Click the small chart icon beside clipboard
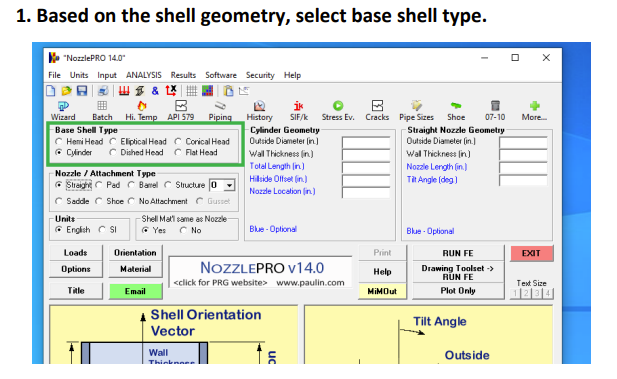Viewport: 617px width, 379px height. pos(244,91)
